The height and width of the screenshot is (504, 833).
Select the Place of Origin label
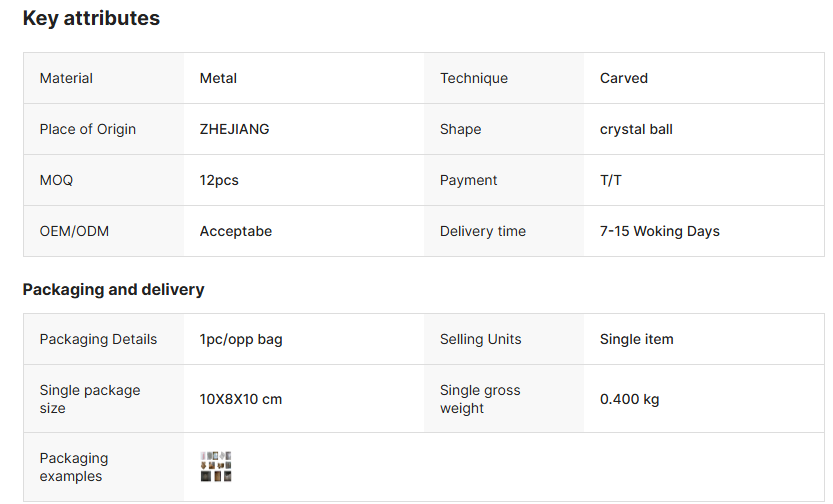88,129
